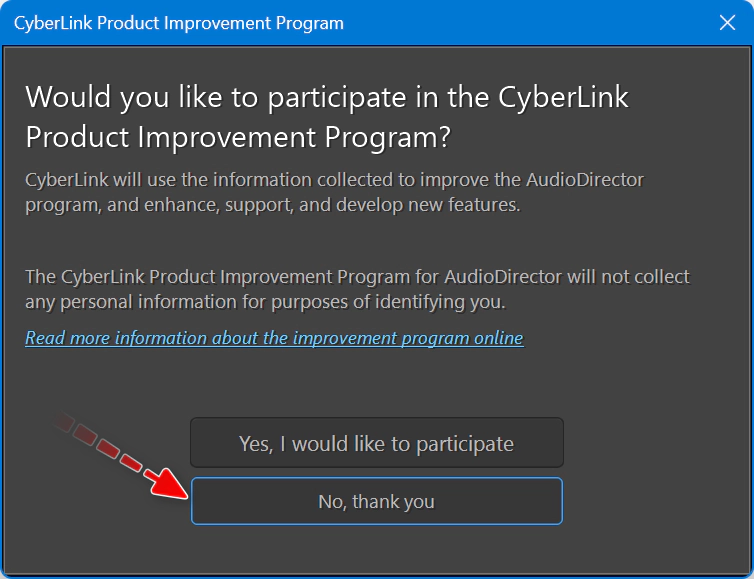Image resolution: width=754 pixels, height=579 pixels.
Task: Open the improvement program information link
Action: click(274, 338)
